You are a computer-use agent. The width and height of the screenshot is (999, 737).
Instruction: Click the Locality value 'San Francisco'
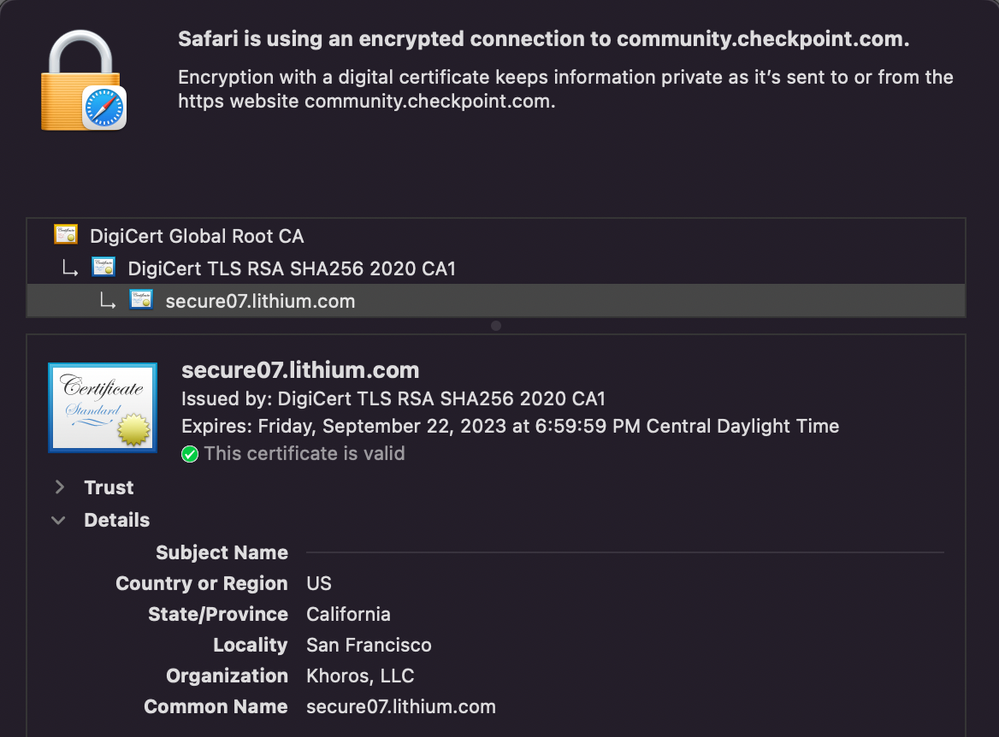point(369,645)
